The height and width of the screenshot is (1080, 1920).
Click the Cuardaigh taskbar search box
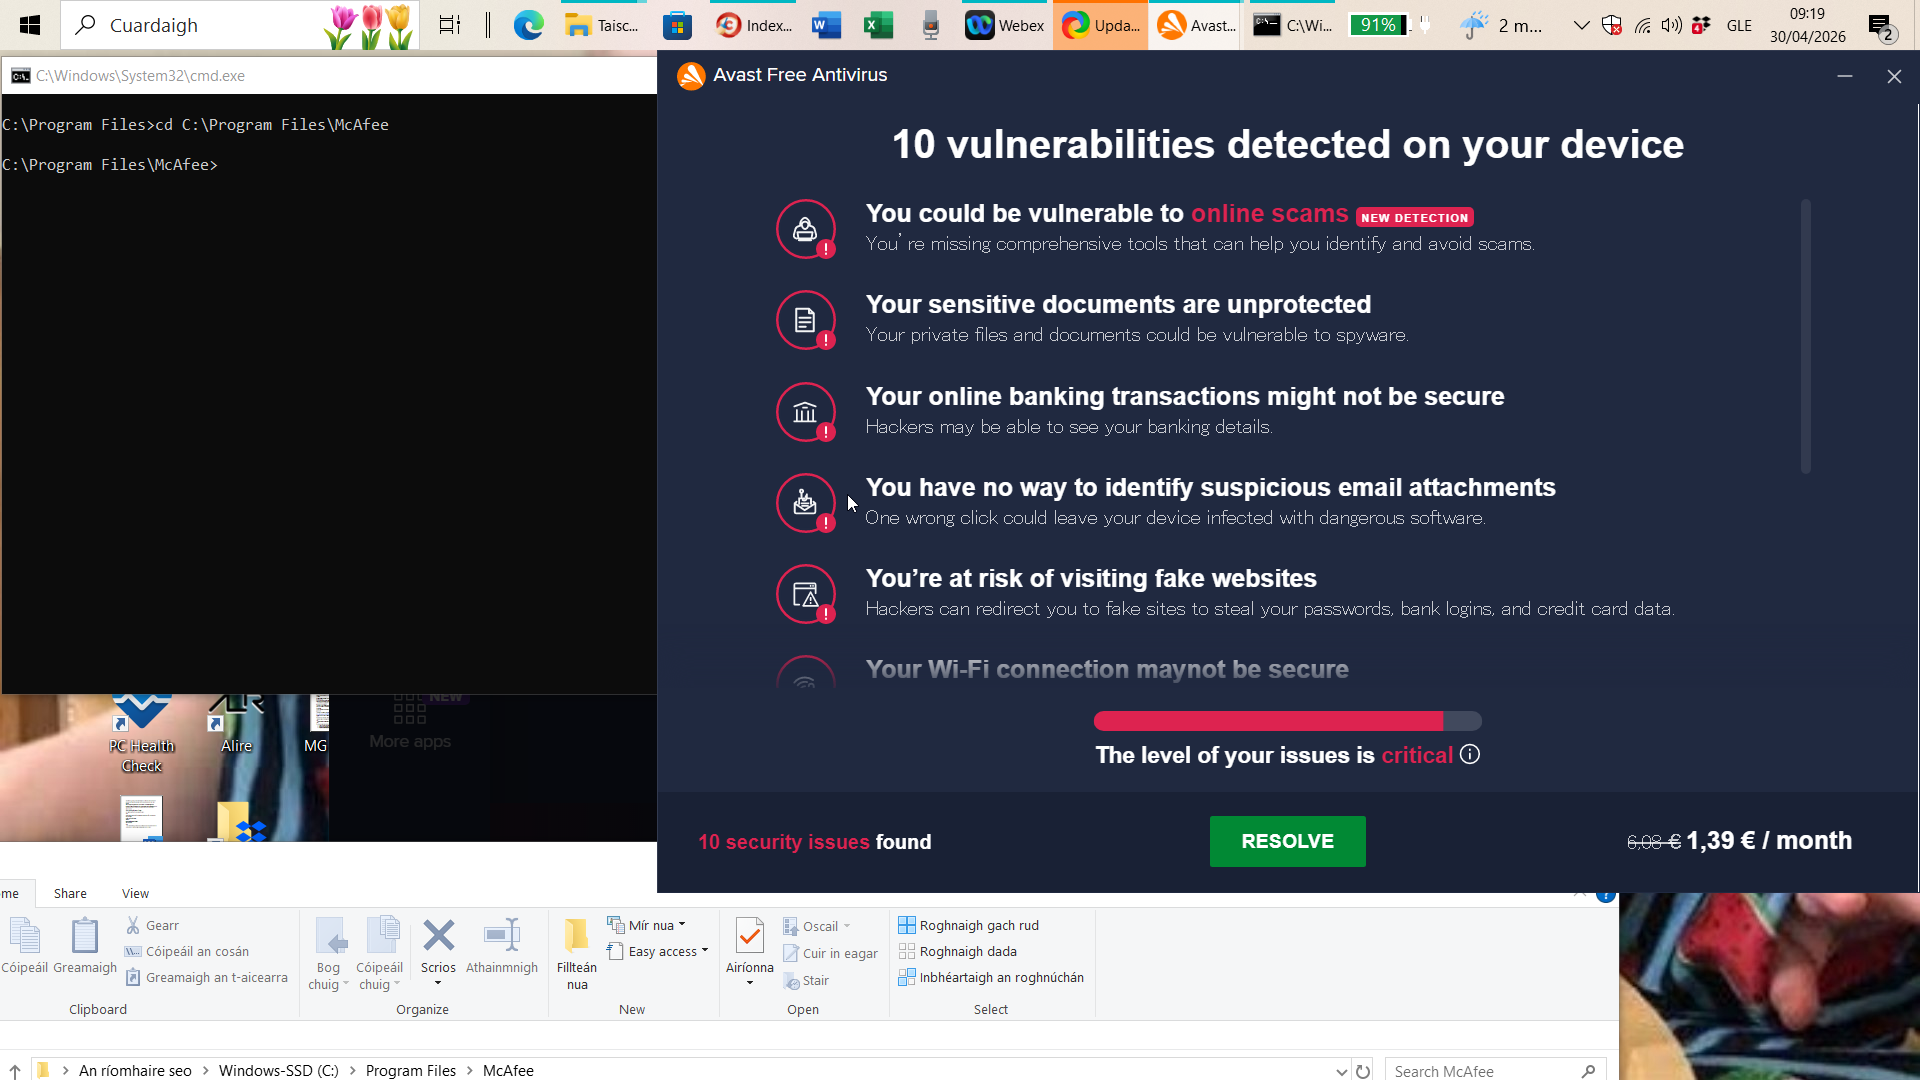point(240,25)
